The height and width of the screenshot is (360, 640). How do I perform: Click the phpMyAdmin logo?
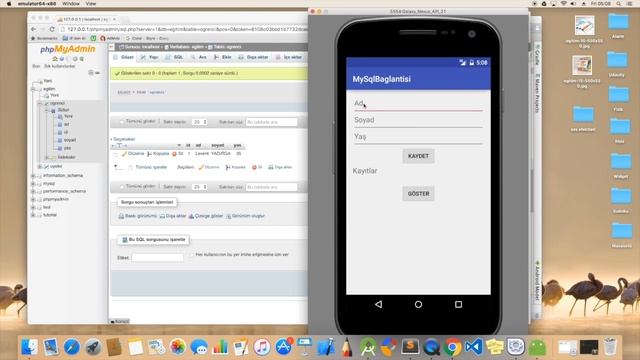coord(68,49)
